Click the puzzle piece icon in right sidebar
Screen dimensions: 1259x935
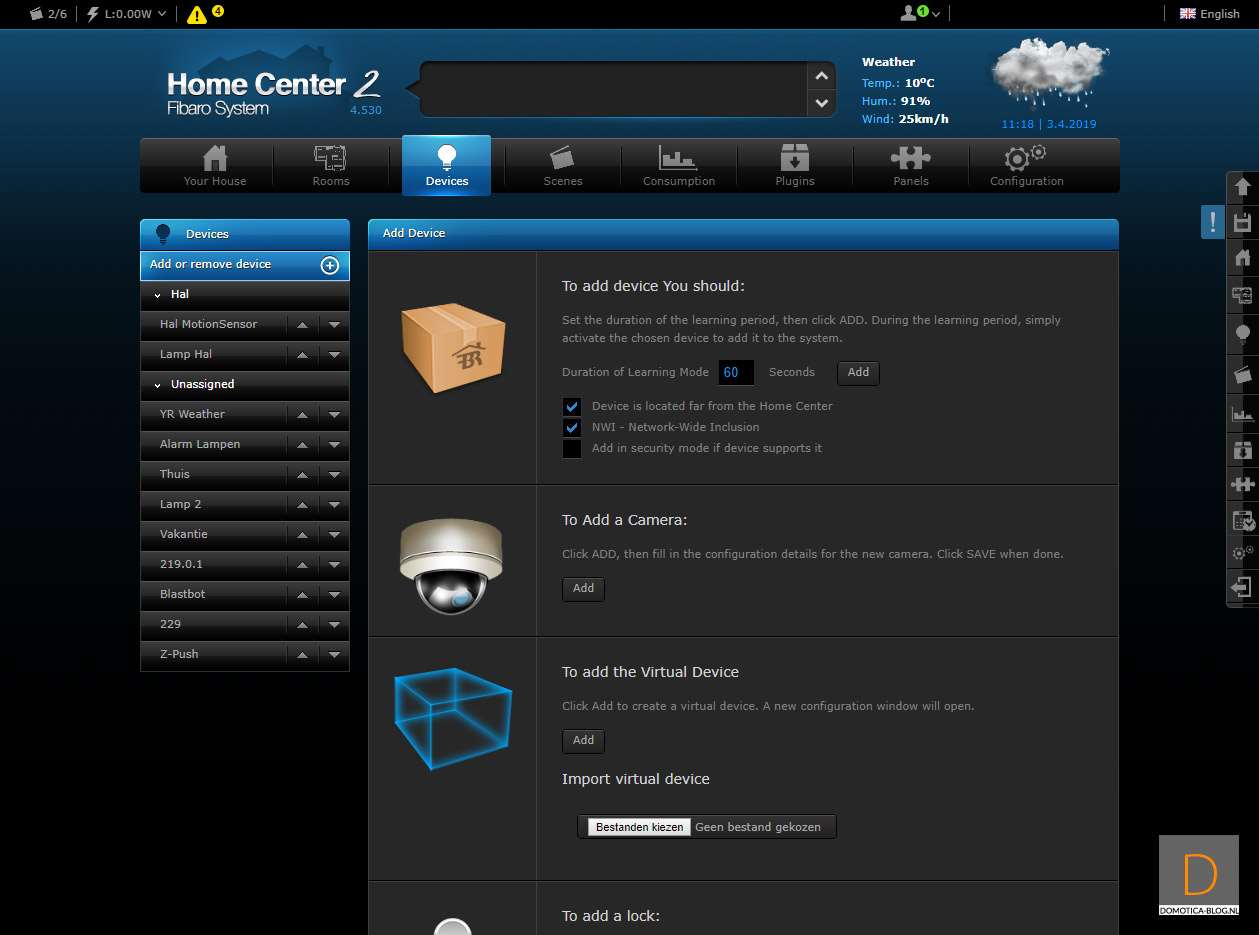(1242, 485)
